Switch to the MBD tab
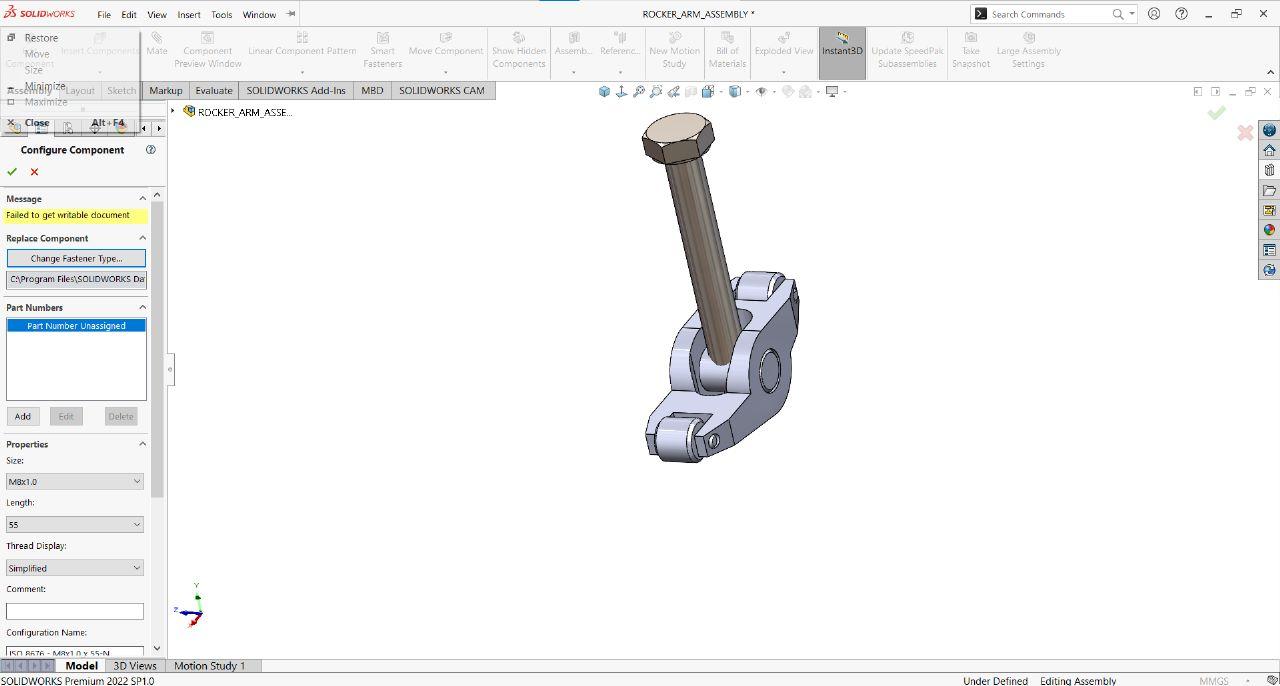Viewport: 1280px width, 686px height. [x=372, y=90]
